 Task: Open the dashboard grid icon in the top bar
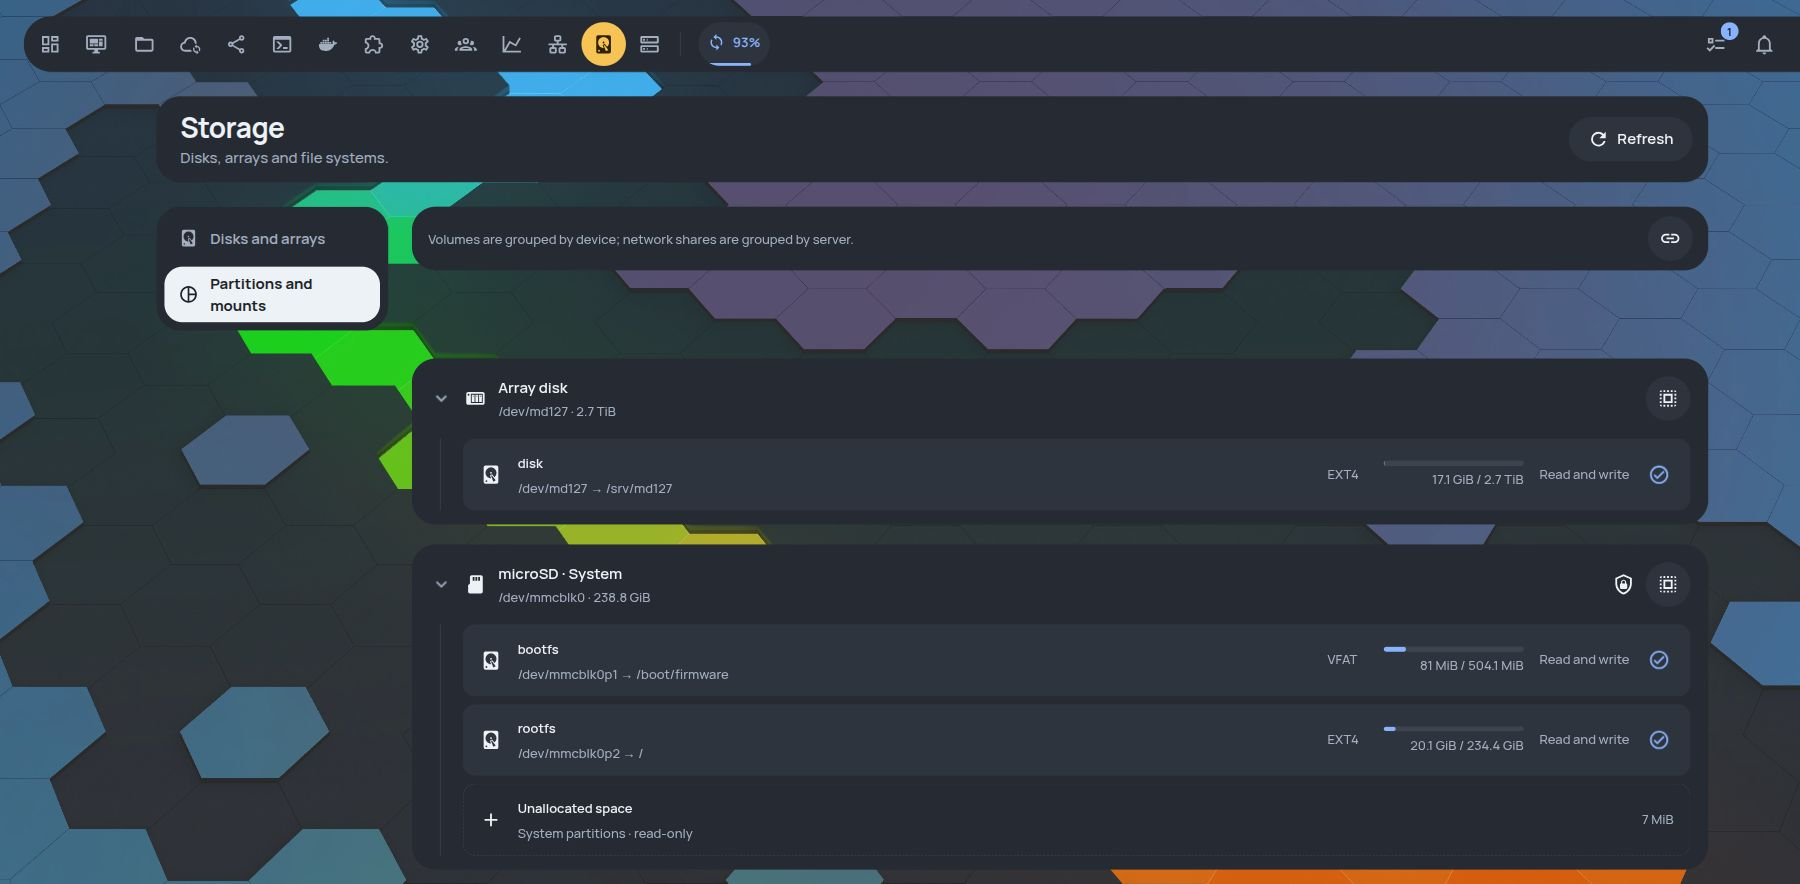50,44
